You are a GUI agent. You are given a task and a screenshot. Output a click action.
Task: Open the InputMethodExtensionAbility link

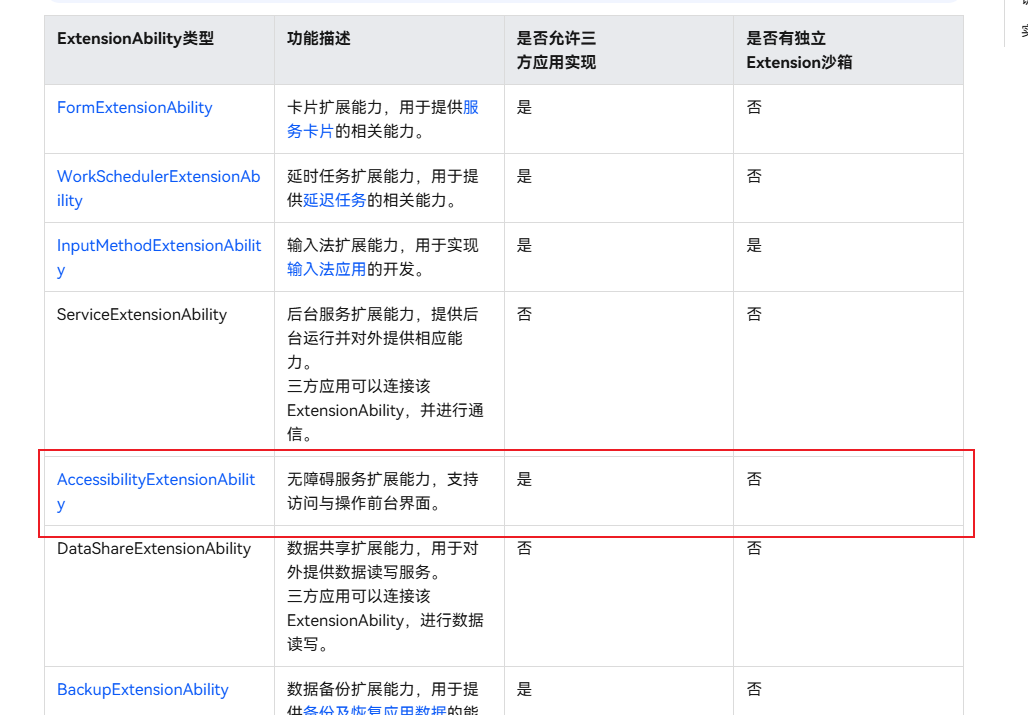(158, 246)
